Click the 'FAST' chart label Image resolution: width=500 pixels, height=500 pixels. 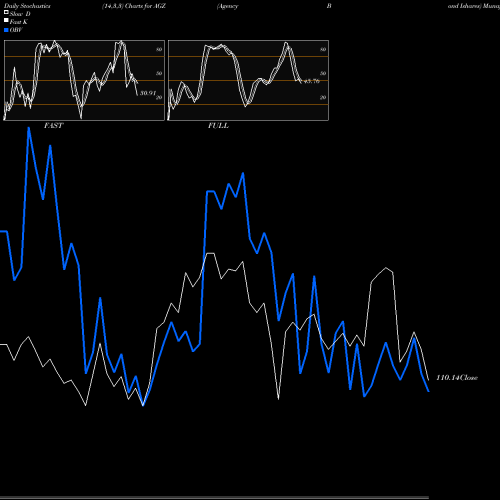click(53, 126)
